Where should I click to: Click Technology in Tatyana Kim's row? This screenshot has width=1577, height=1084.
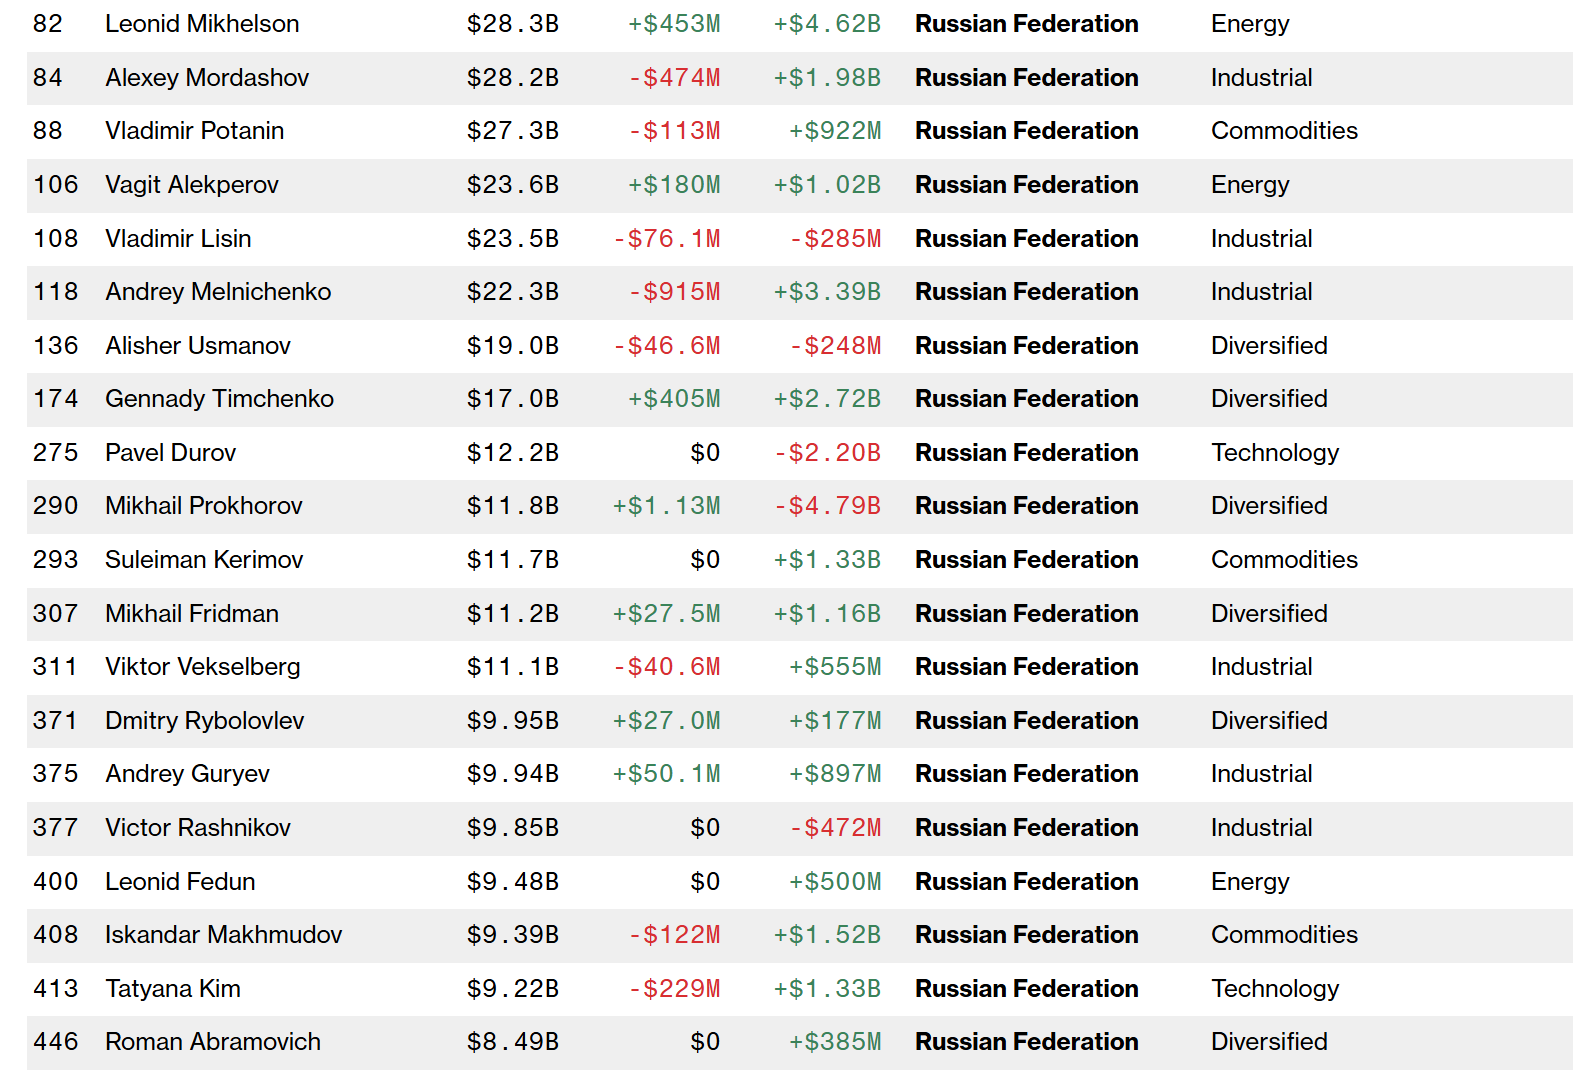pos(1275,989)
